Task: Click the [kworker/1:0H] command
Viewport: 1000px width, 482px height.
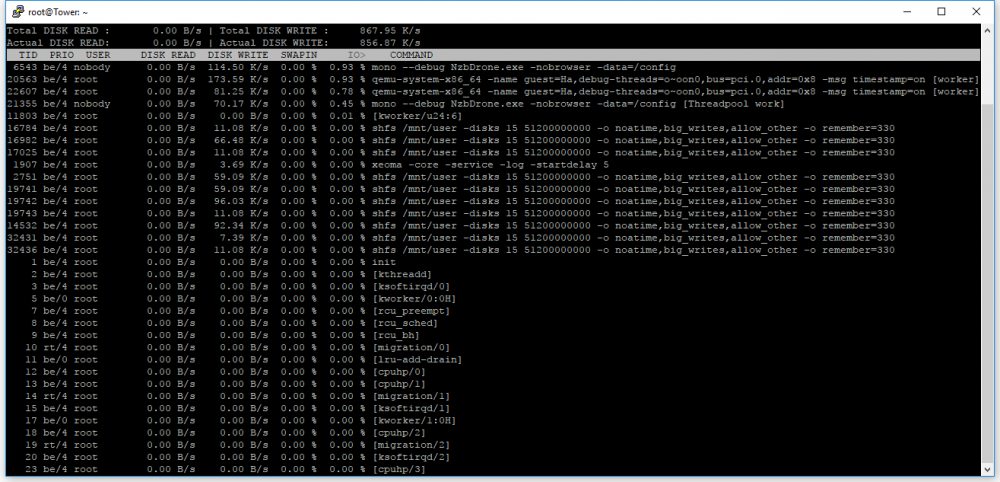Action: point(414,420)
